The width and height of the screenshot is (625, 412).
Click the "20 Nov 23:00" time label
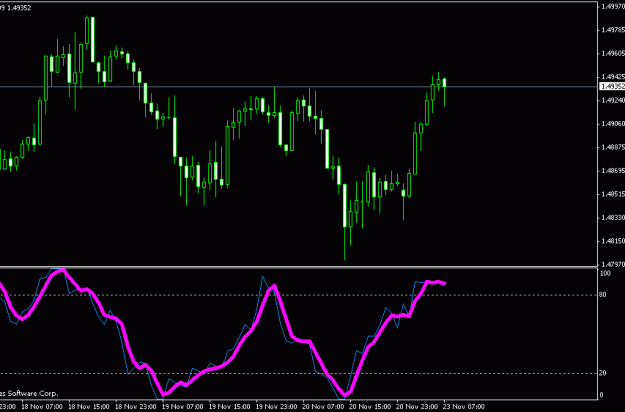click(x=417, y=407)
